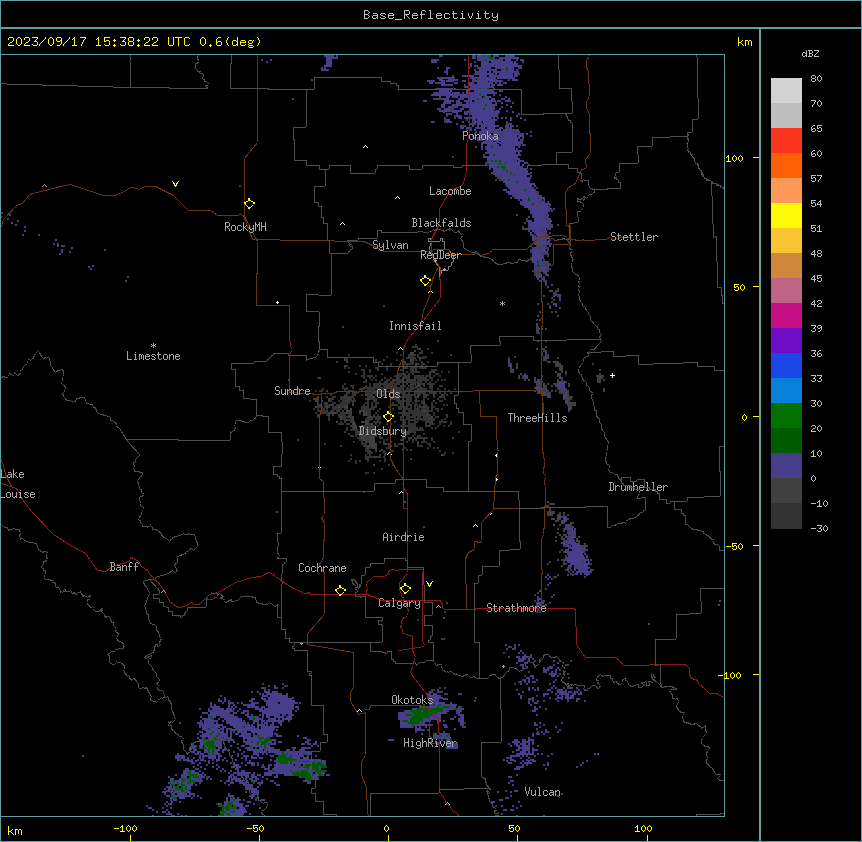This screenshot has height=842, width=862.
Task: Click the Stettler city label
Action: pyautogui.click(x=634, y=237)
